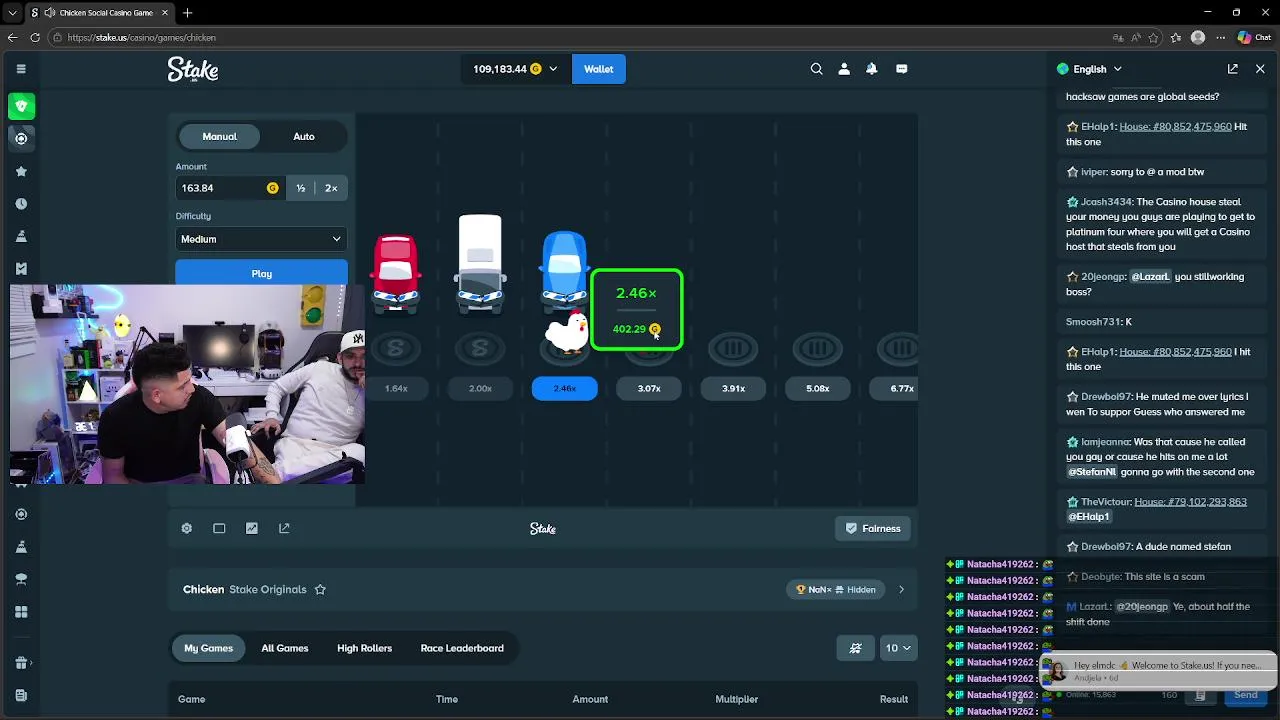Open Copilot Chat in browser
The height and width of the screenshot is (720, 1280).
coord(1256,37)
